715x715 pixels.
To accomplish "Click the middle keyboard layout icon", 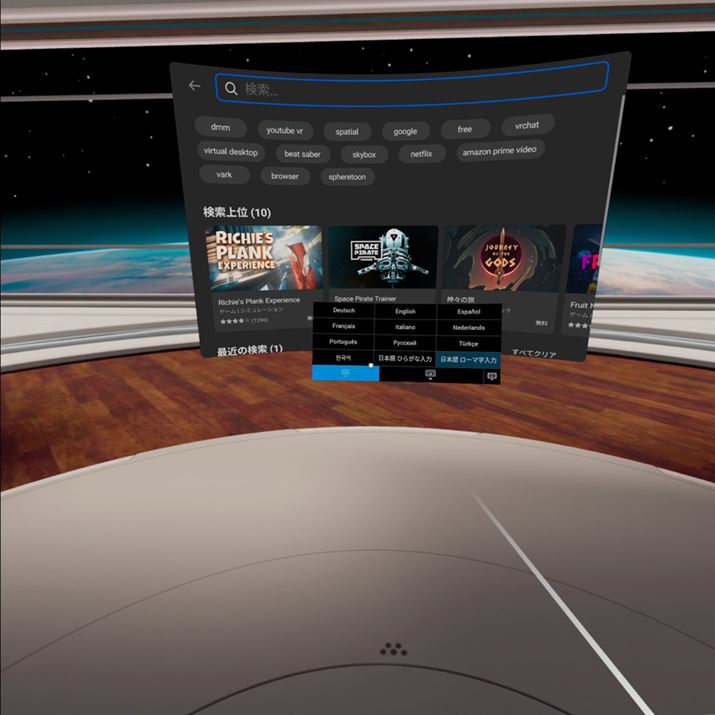I will [430, 374].
